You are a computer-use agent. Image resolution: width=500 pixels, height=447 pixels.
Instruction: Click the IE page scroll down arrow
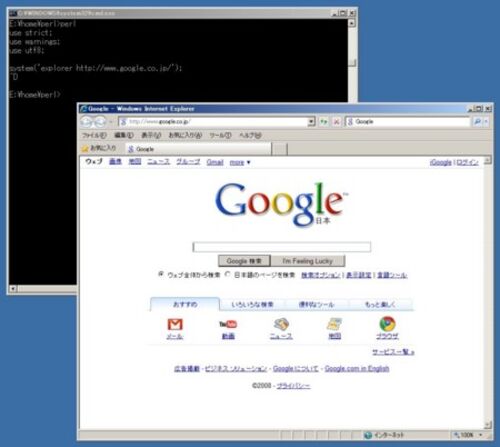pyautogui.click(x=488, y=425)
